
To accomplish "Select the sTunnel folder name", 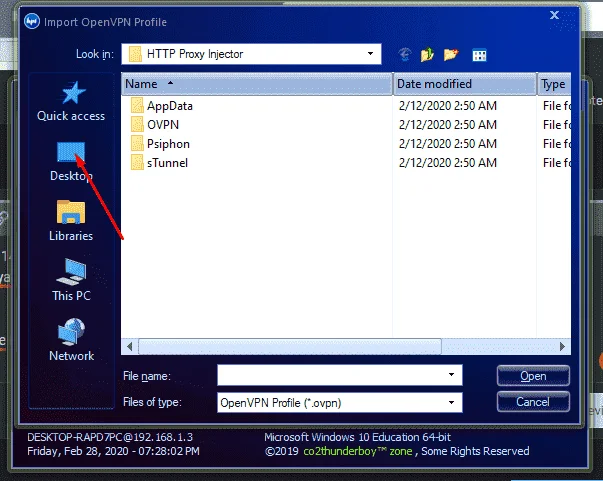I will pos(167,163).
